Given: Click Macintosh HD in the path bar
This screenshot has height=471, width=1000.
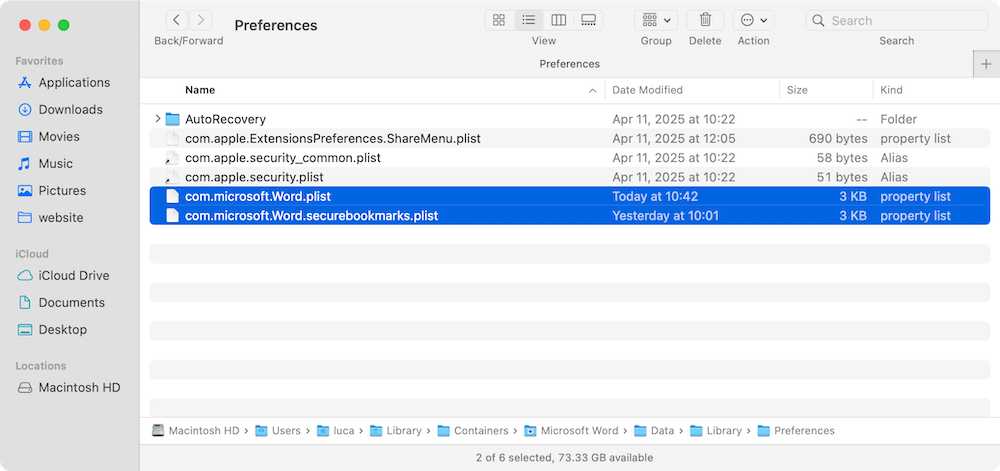Looking at the screenshot, I should pos(196,431).
